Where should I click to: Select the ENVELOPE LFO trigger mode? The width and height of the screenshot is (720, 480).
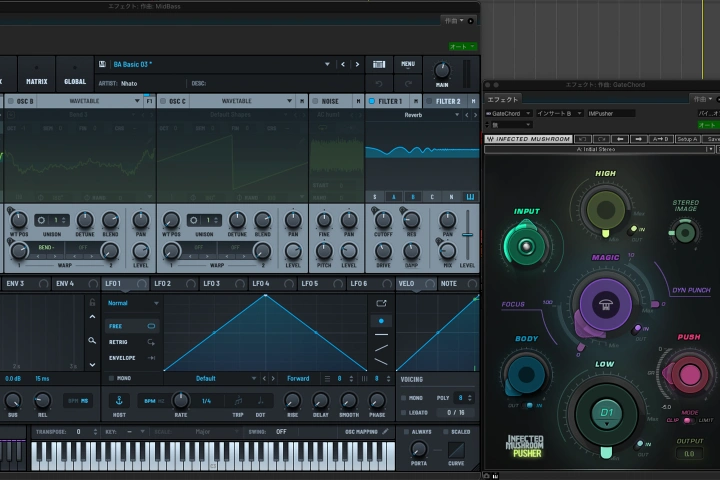132,358
